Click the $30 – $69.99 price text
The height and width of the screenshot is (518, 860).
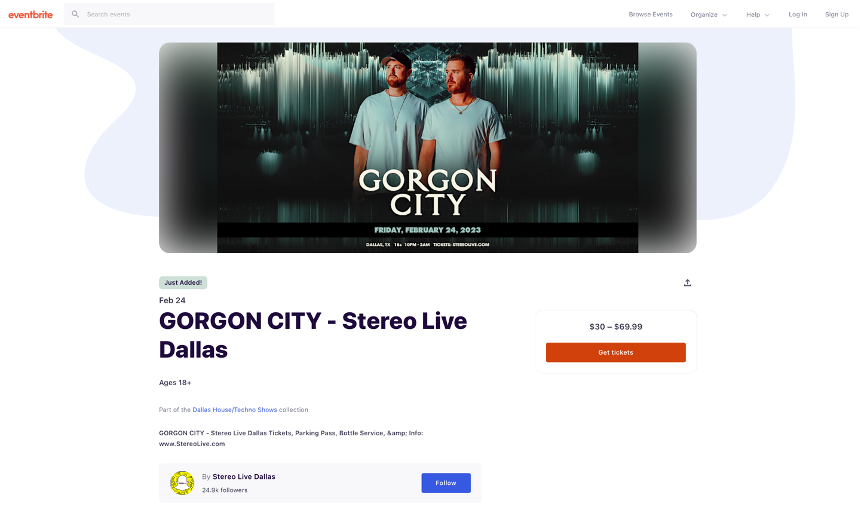pos(615,326)
